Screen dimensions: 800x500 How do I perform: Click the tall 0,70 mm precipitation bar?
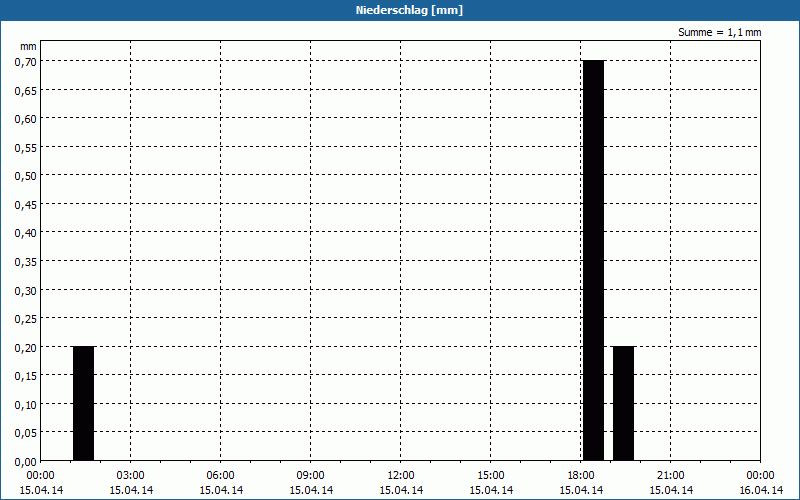(x=593, y=261)
